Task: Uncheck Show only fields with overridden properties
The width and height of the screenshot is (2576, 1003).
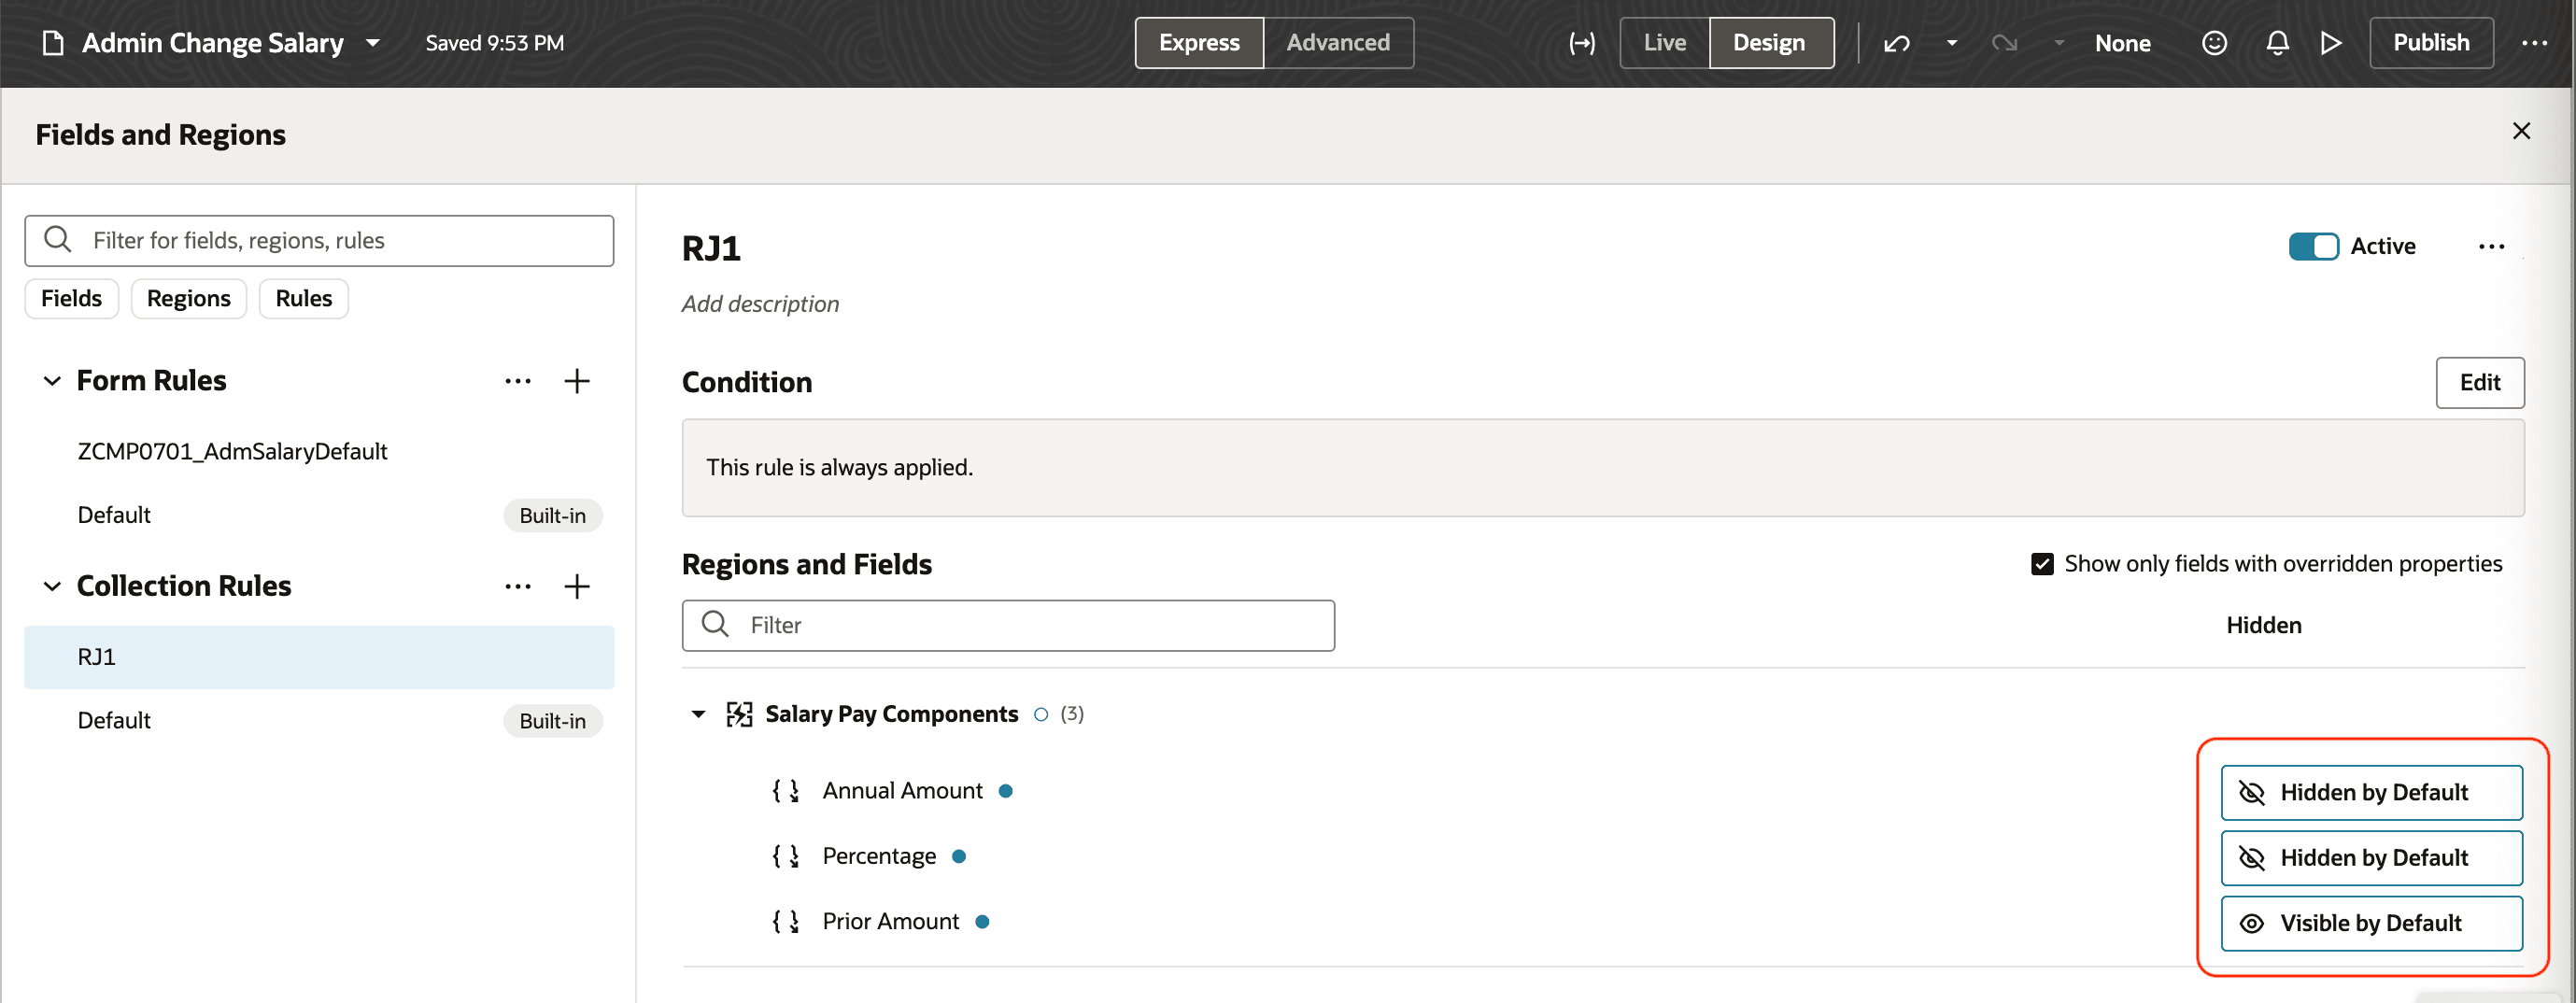Action: [x=2042, y=564]
